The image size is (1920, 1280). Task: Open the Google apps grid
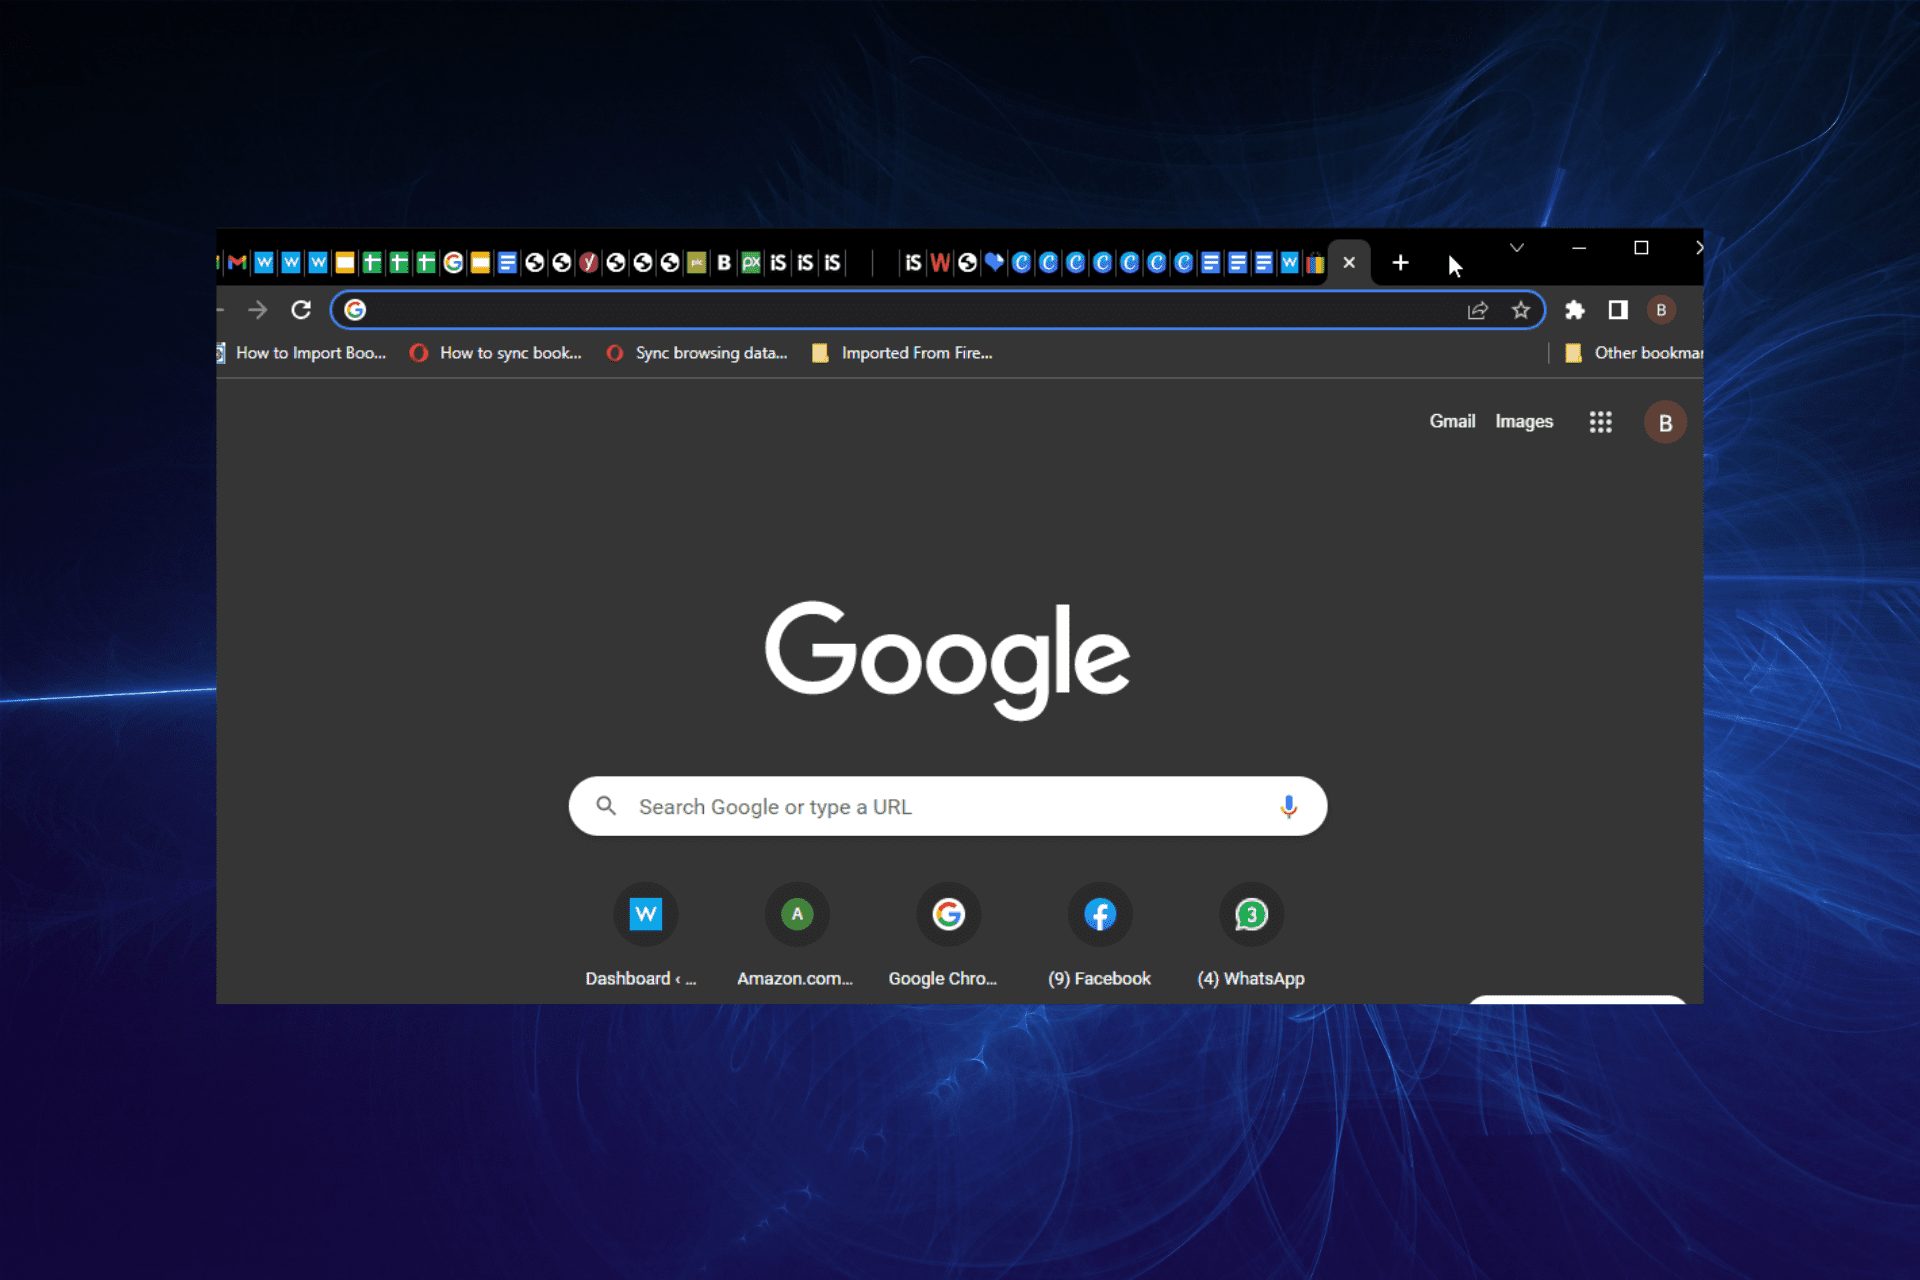[x=1600, y=422]
